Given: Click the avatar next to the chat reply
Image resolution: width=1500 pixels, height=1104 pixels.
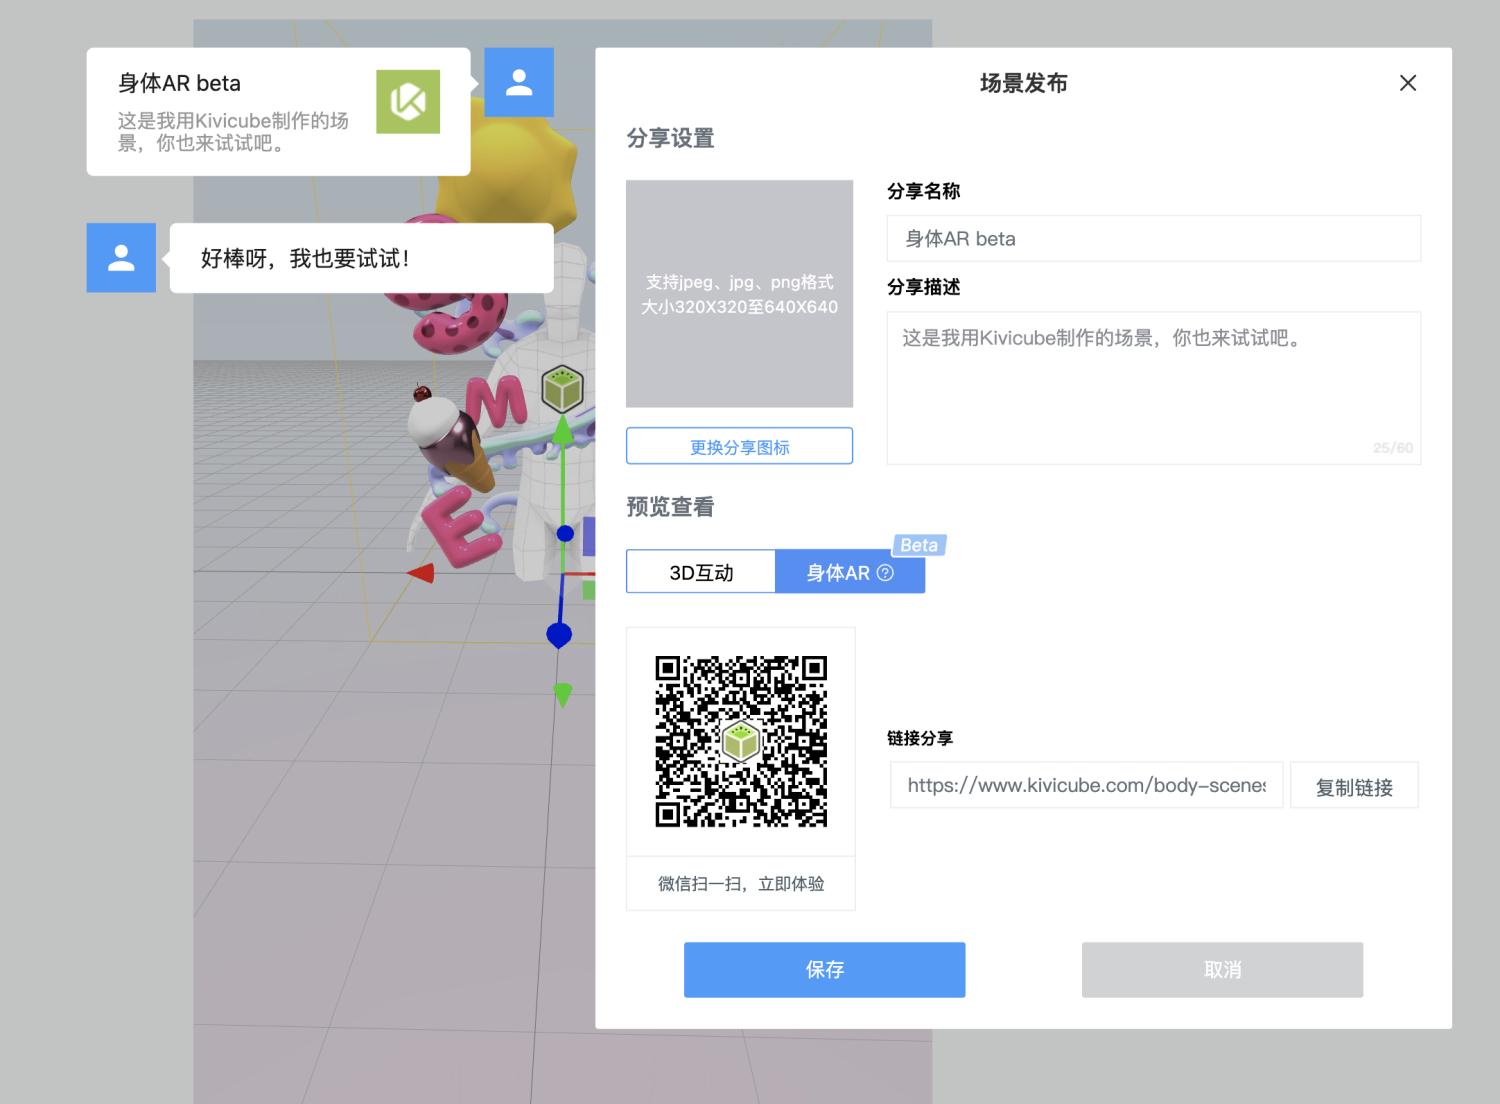Looking at the screenshot, I should coord(121,258).
